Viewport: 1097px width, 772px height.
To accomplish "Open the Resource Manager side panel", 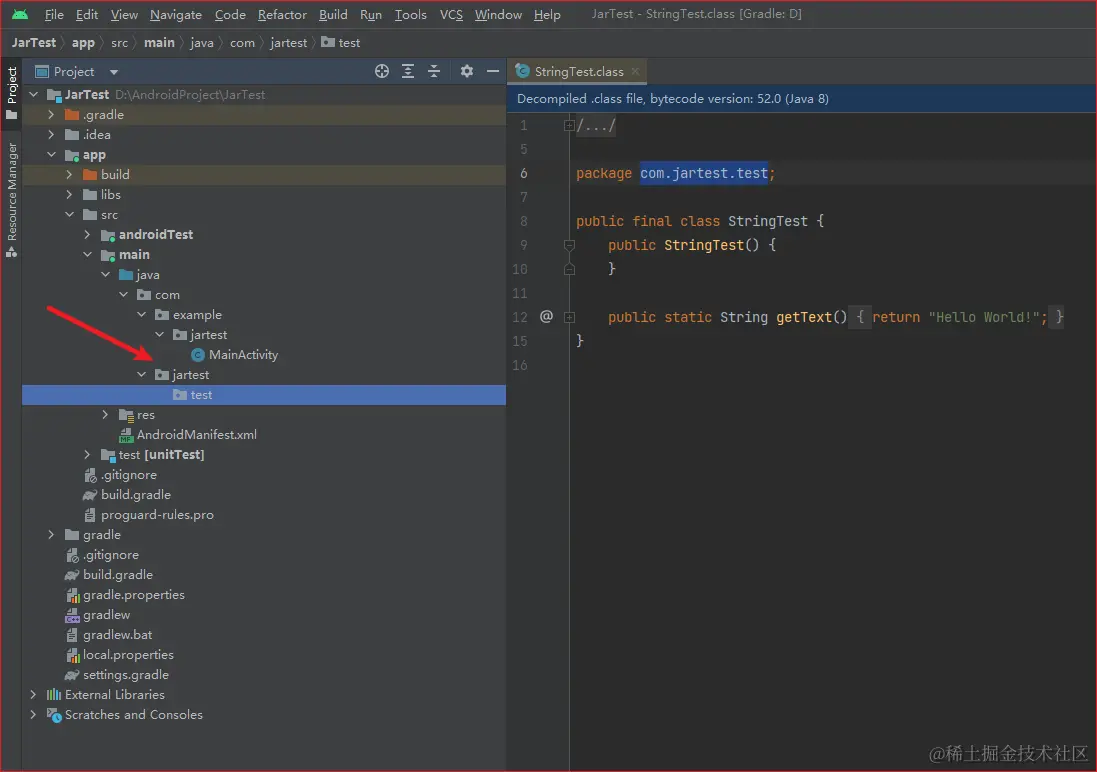I will [12, 192].
